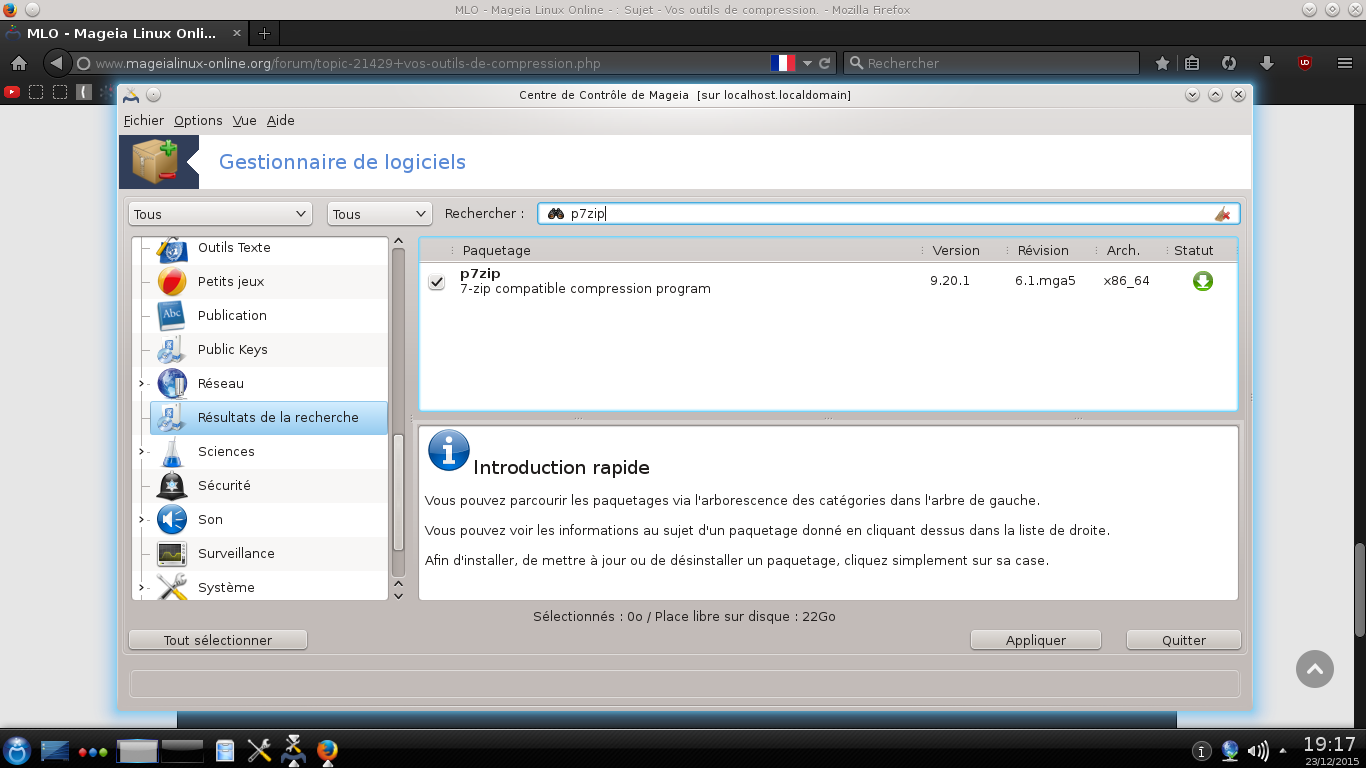Image resolution: width=1366 pixels, height=768 pixels.
Task: Open the French flag language dropdown arrow
Action: 807,63
